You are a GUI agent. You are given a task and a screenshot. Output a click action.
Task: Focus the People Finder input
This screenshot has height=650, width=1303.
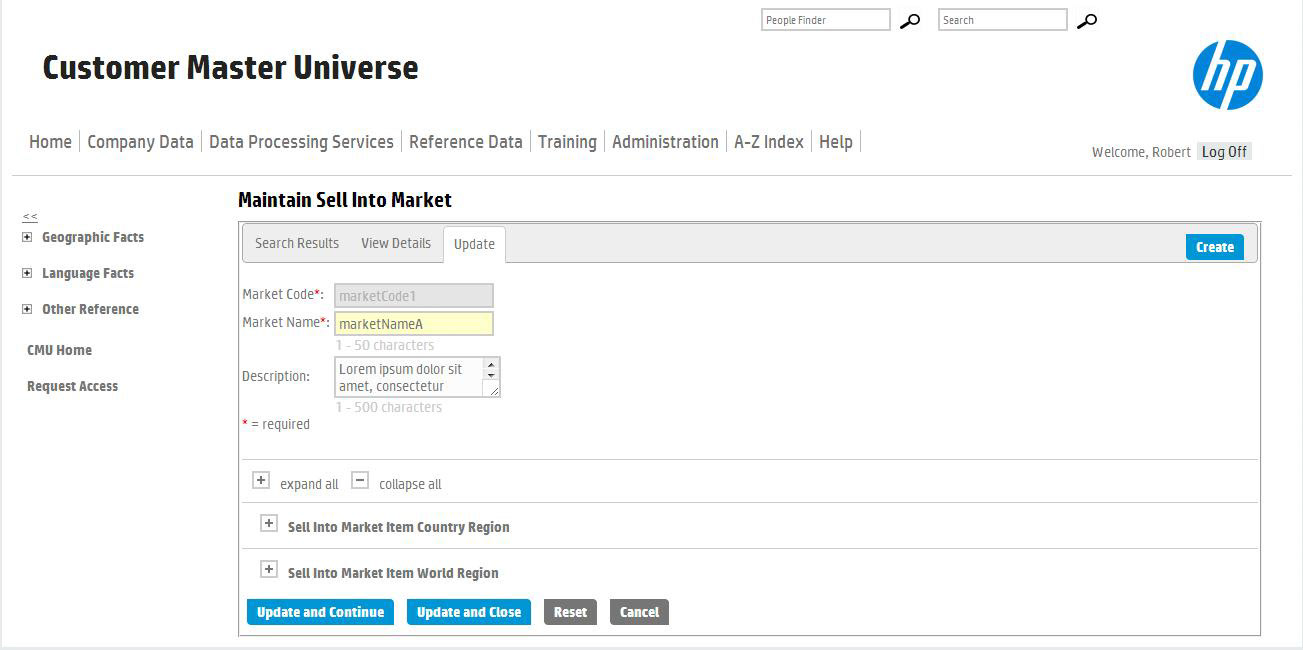pos(826,20)
